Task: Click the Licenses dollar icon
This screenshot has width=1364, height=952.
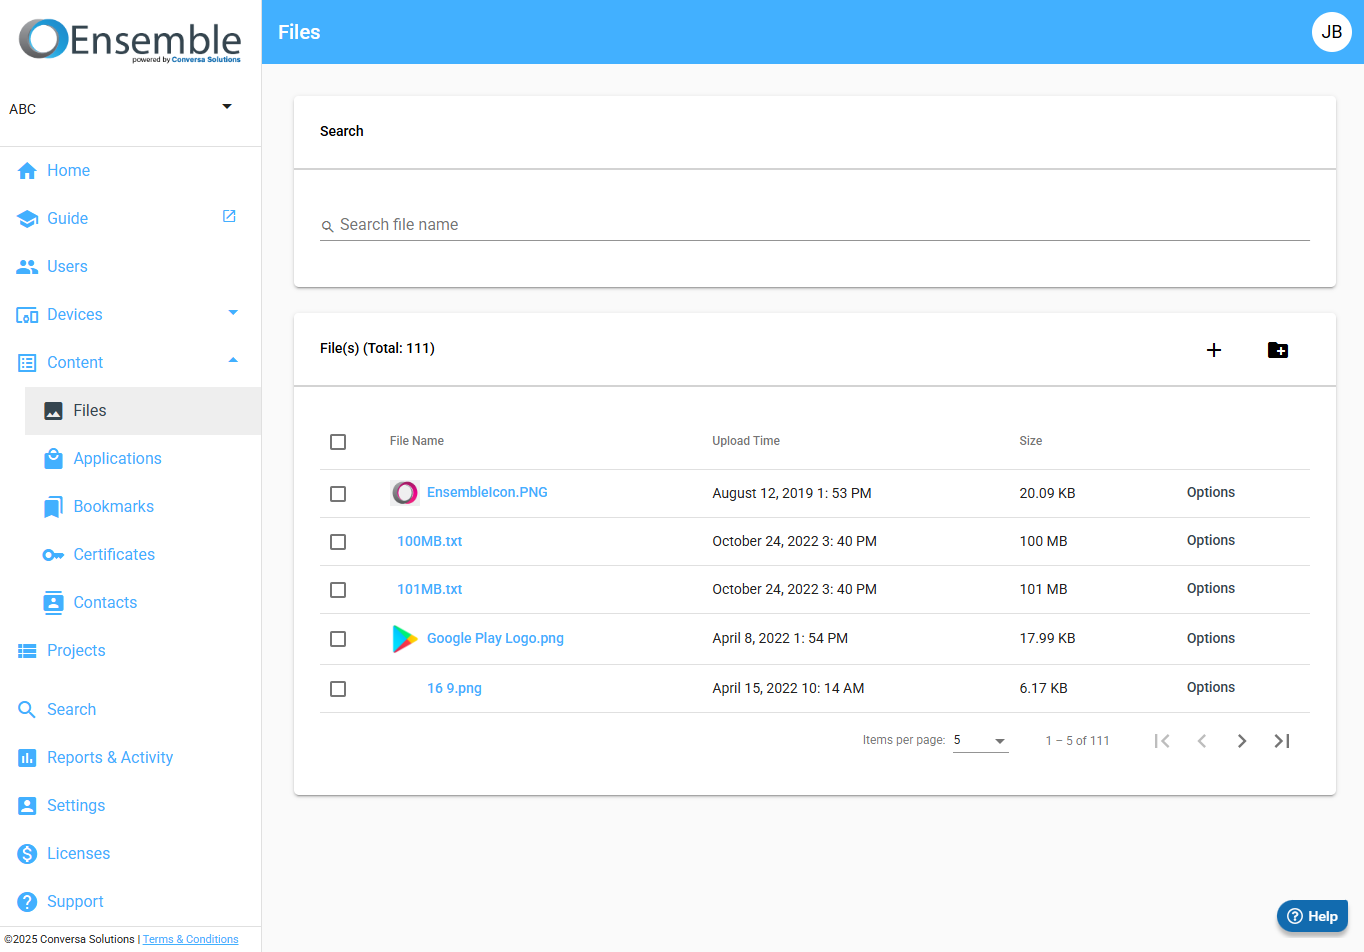Action: 27,854
